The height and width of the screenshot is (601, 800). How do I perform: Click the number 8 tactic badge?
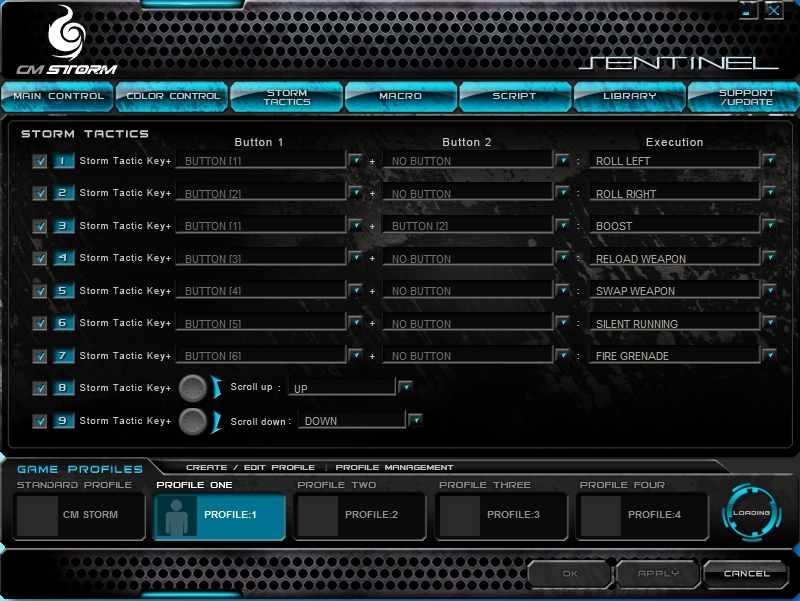pos(63,388)
